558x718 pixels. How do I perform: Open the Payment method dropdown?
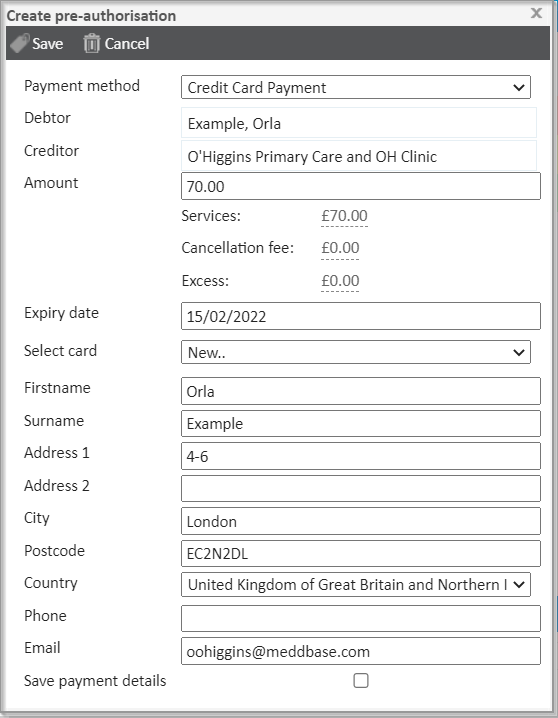[x=356, y=87]
